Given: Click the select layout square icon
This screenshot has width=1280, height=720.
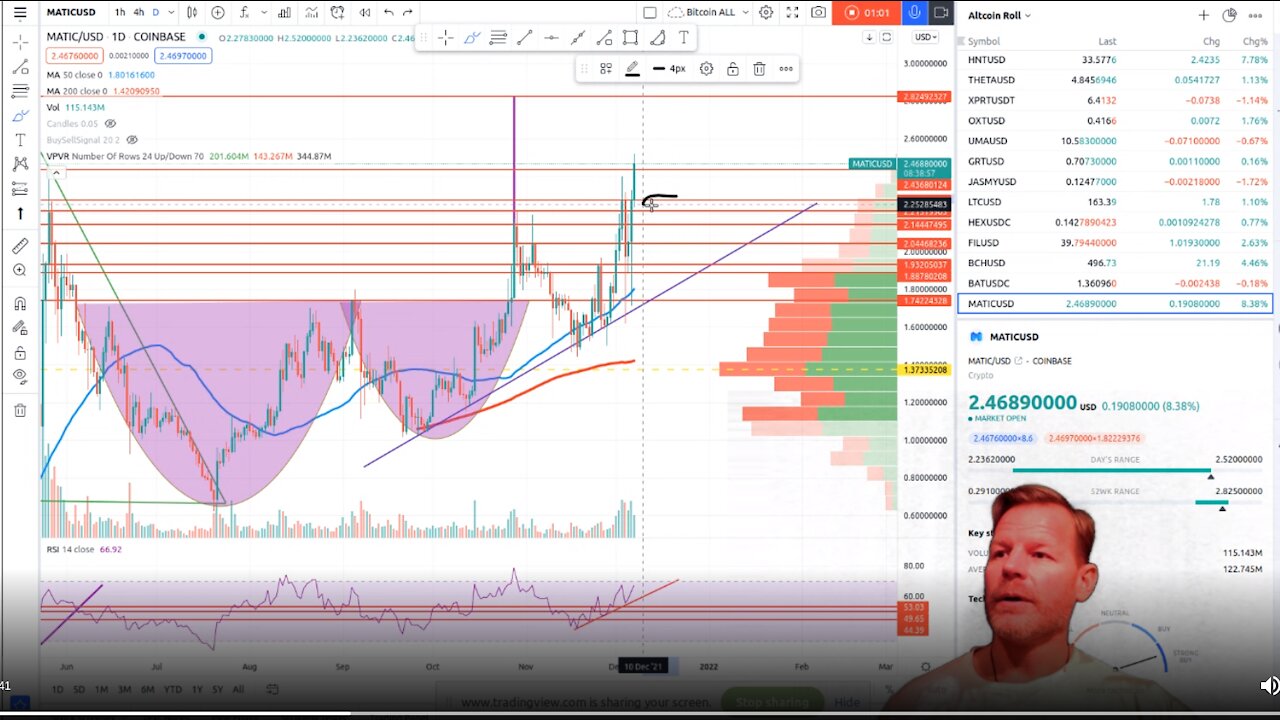Looking at the screenshot, I should pyautogui.click(x=650, y=12).
